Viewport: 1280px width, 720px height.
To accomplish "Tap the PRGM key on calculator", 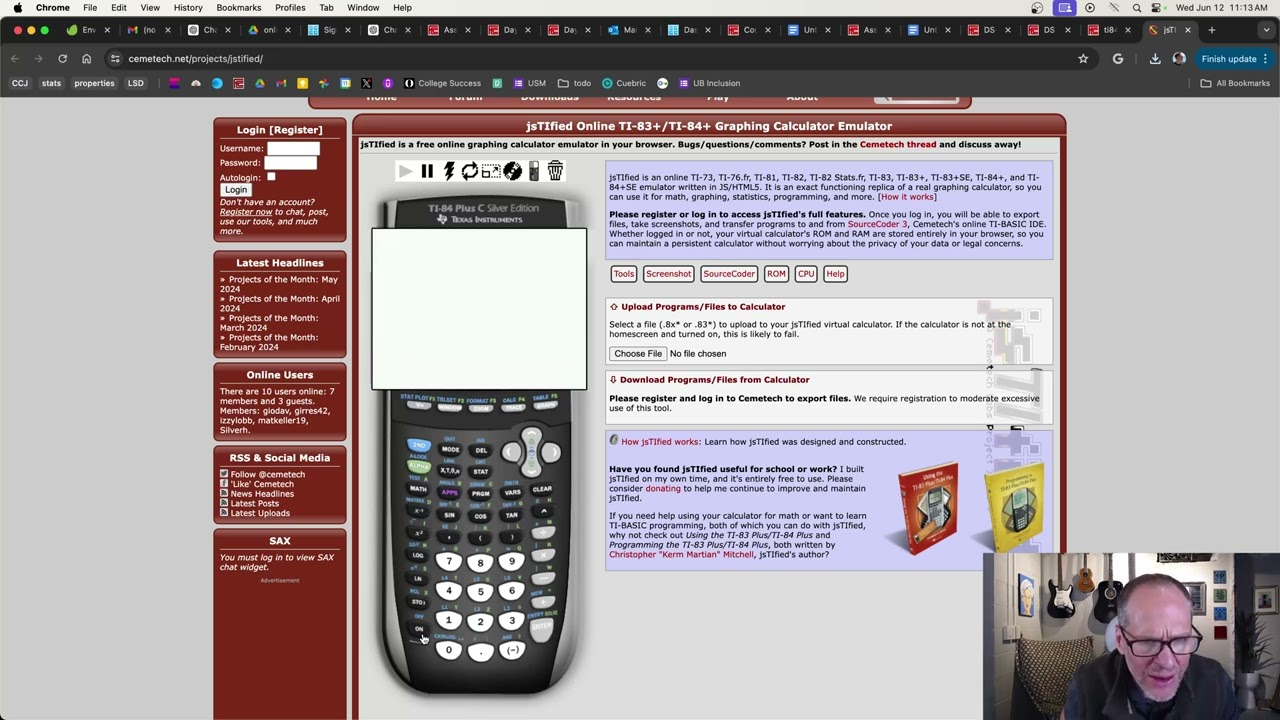I will point(481,494).
